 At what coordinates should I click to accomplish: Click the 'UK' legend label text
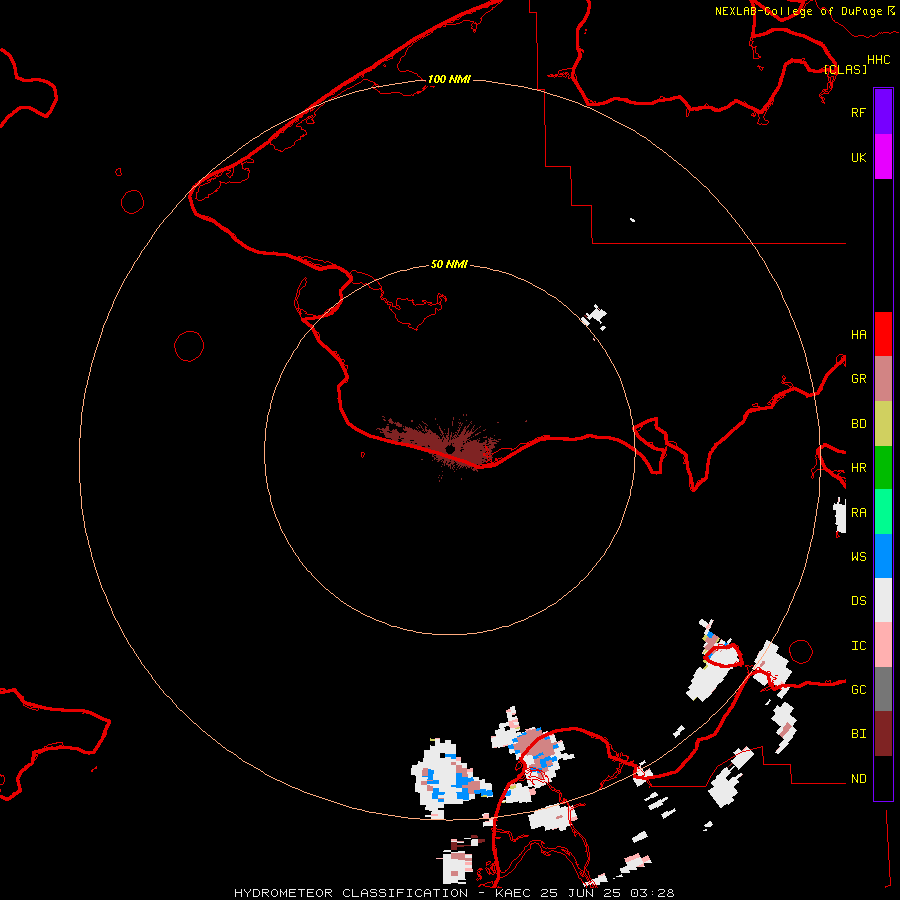858,157
